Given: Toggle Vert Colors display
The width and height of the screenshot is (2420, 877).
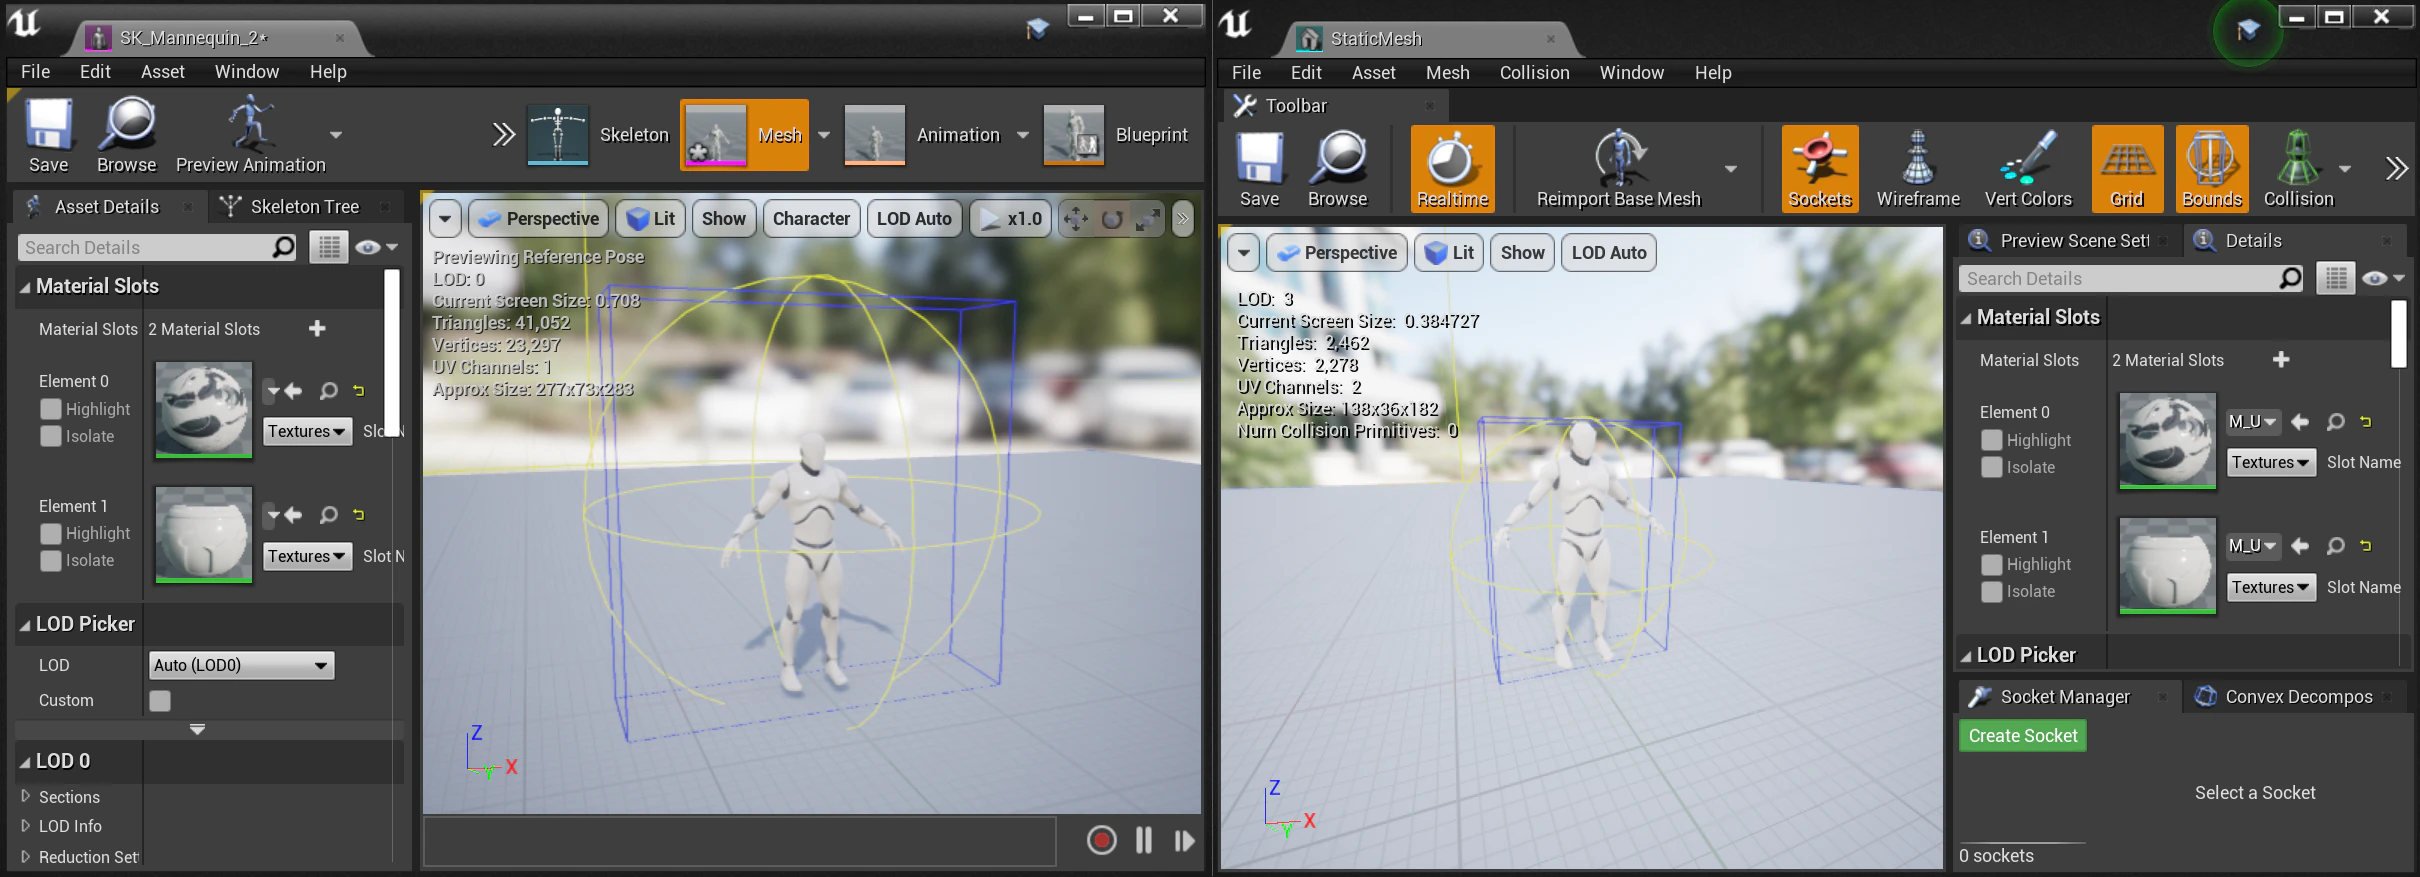Looking at the screenshot, I should pyautogui.click(x=2028, y=168).
